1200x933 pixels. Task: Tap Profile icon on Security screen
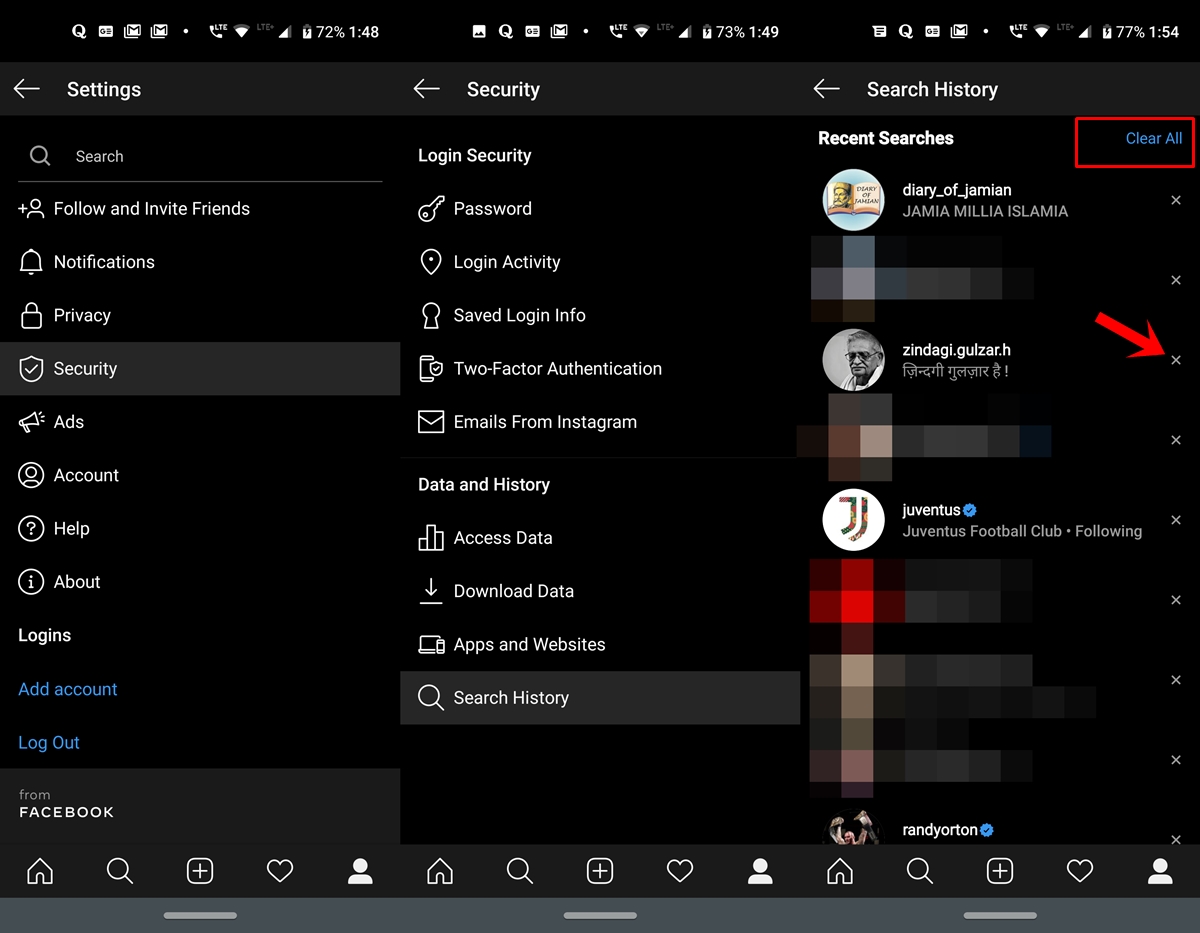[x=760, y=871]
